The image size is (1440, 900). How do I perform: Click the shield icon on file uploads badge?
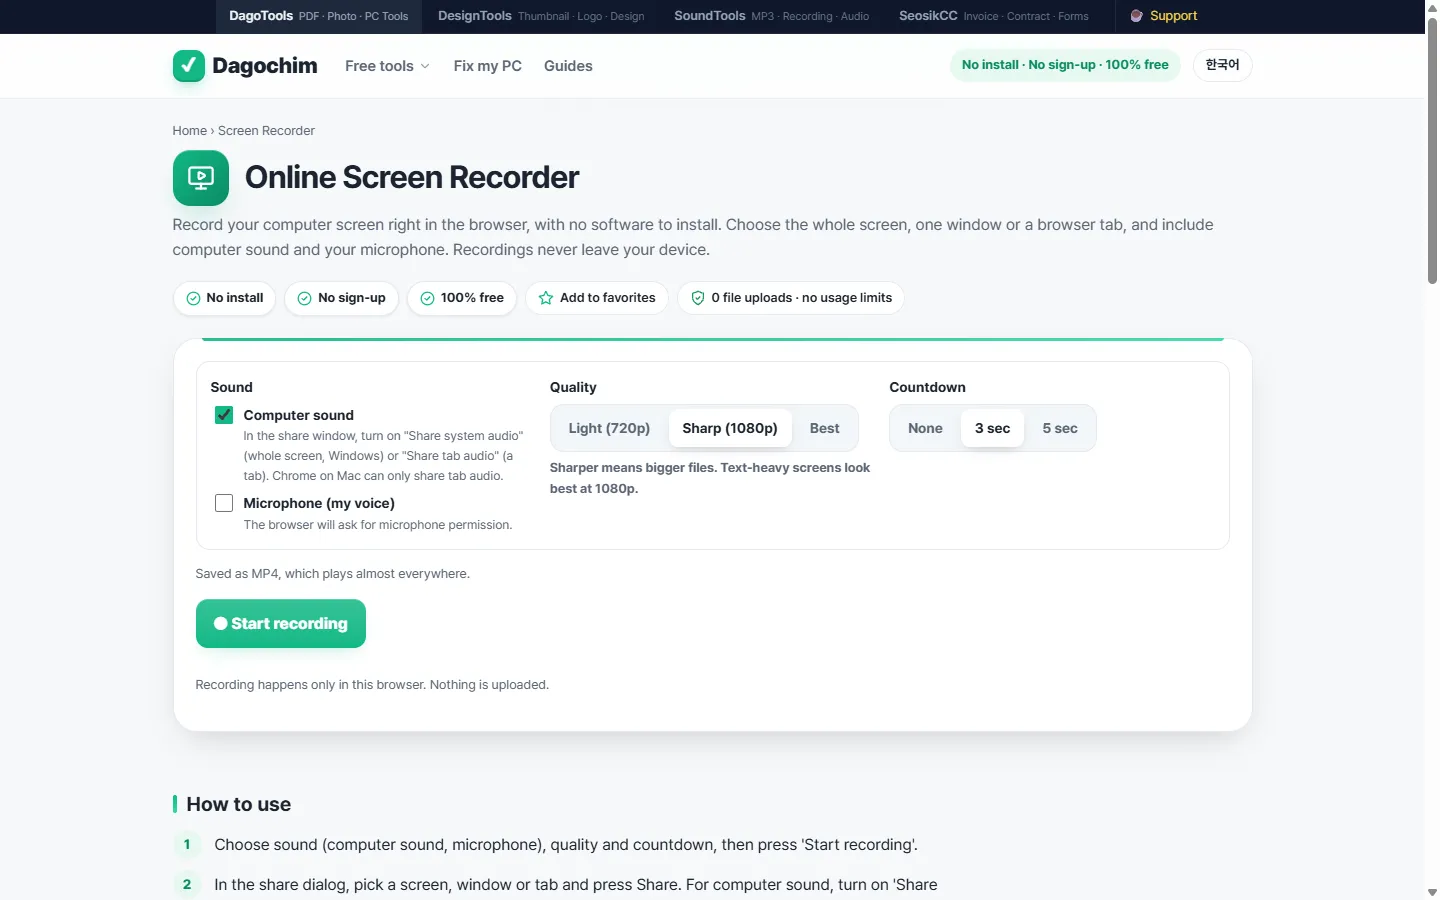coord(698,298)
